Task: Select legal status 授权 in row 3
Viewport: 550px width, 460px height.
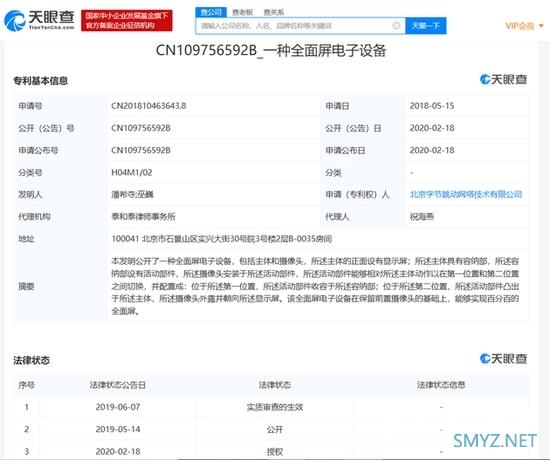Action: pos(275,452)
